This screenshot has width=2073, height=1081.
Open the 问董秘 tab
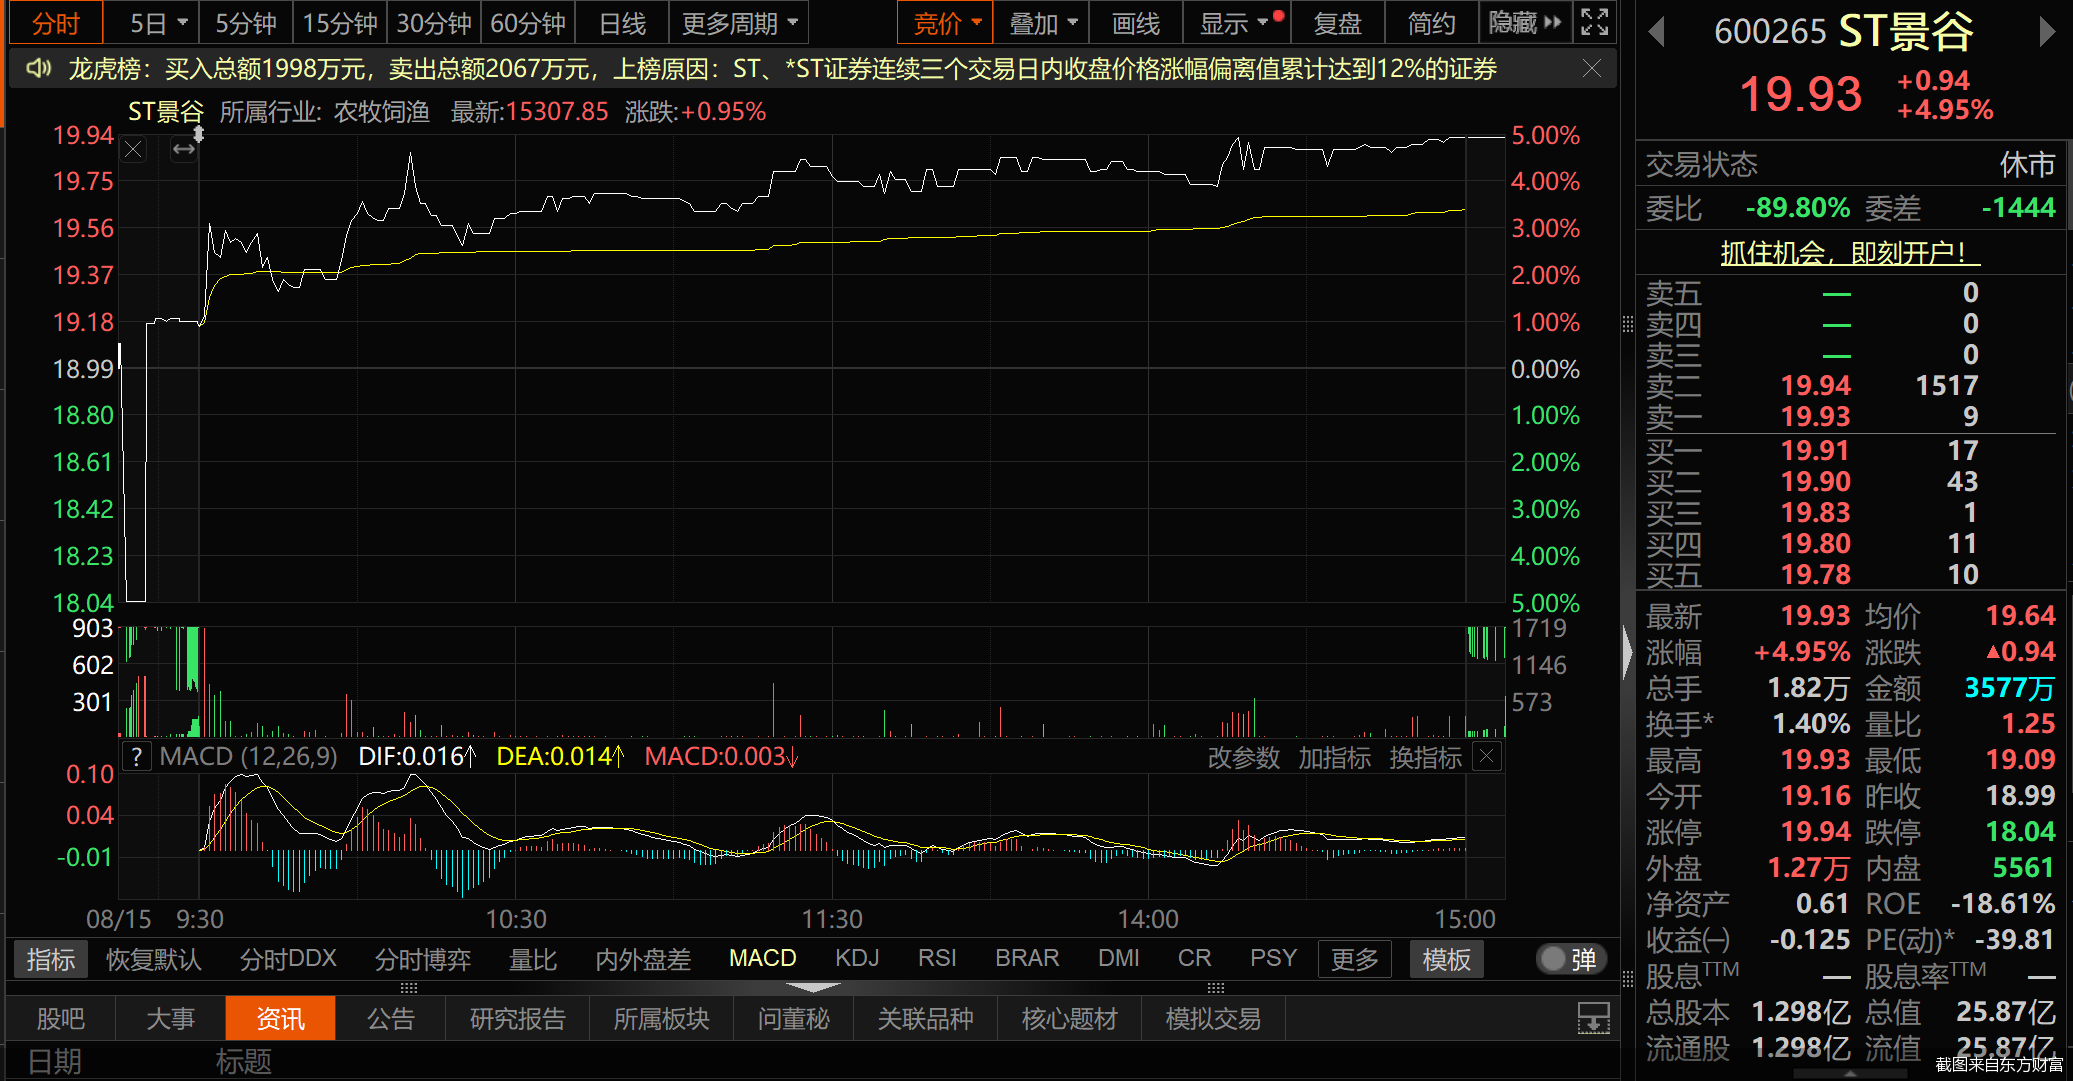(794, 1019)
